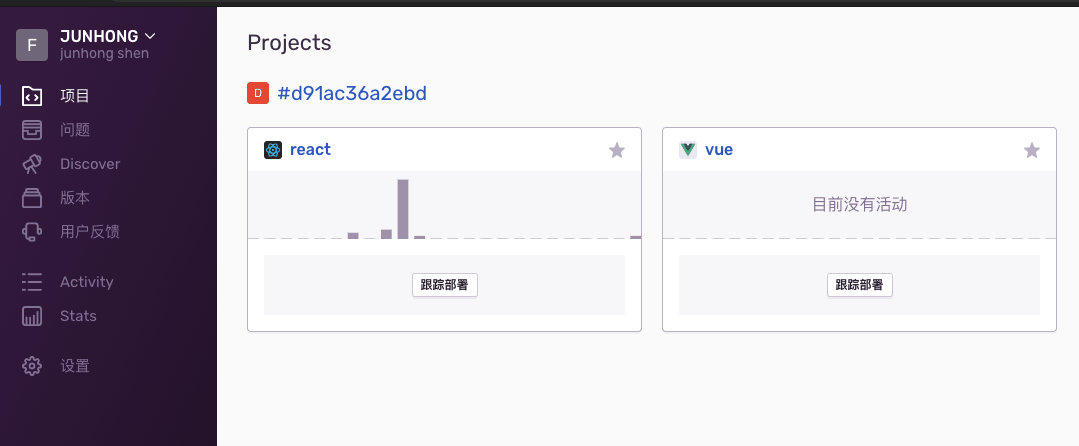Click the 设置 gear icon
Image resolution: width=1079 pixels, height=446 pixels.
[x=32, y=366]
